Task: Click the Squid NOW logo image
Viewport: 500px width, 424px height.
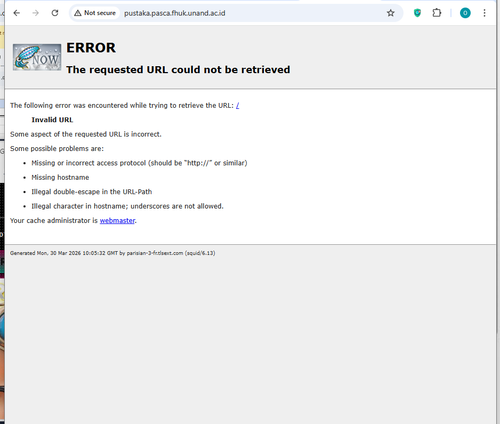Action: pos(37,57)
